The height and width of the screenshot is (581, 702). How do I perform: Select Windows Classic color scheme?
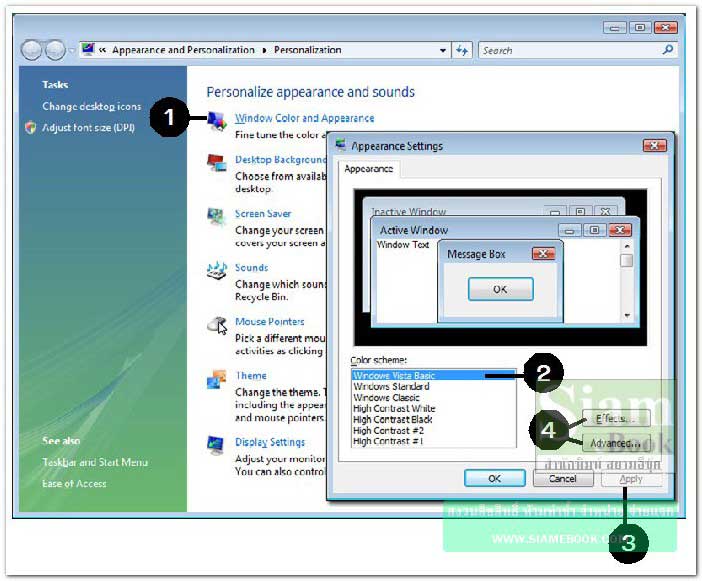click(x=433, y=397)
